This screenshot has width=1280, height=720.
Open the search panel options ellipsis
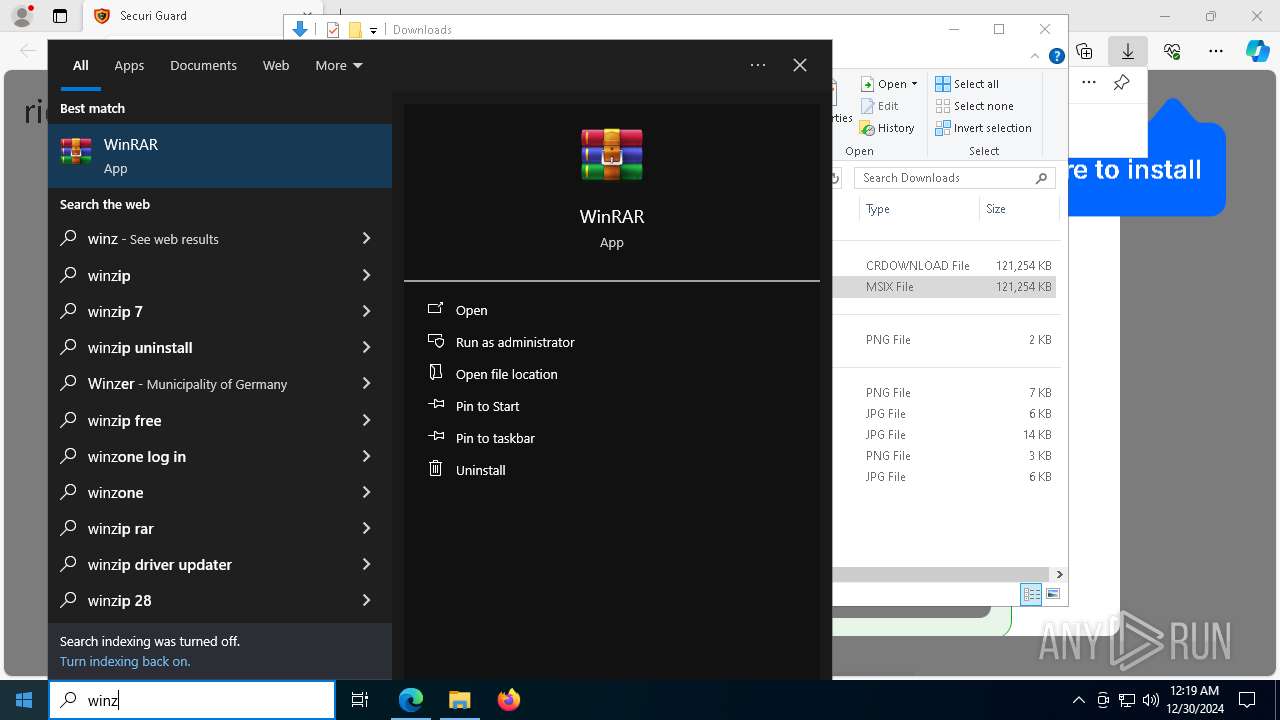(758, 65)
